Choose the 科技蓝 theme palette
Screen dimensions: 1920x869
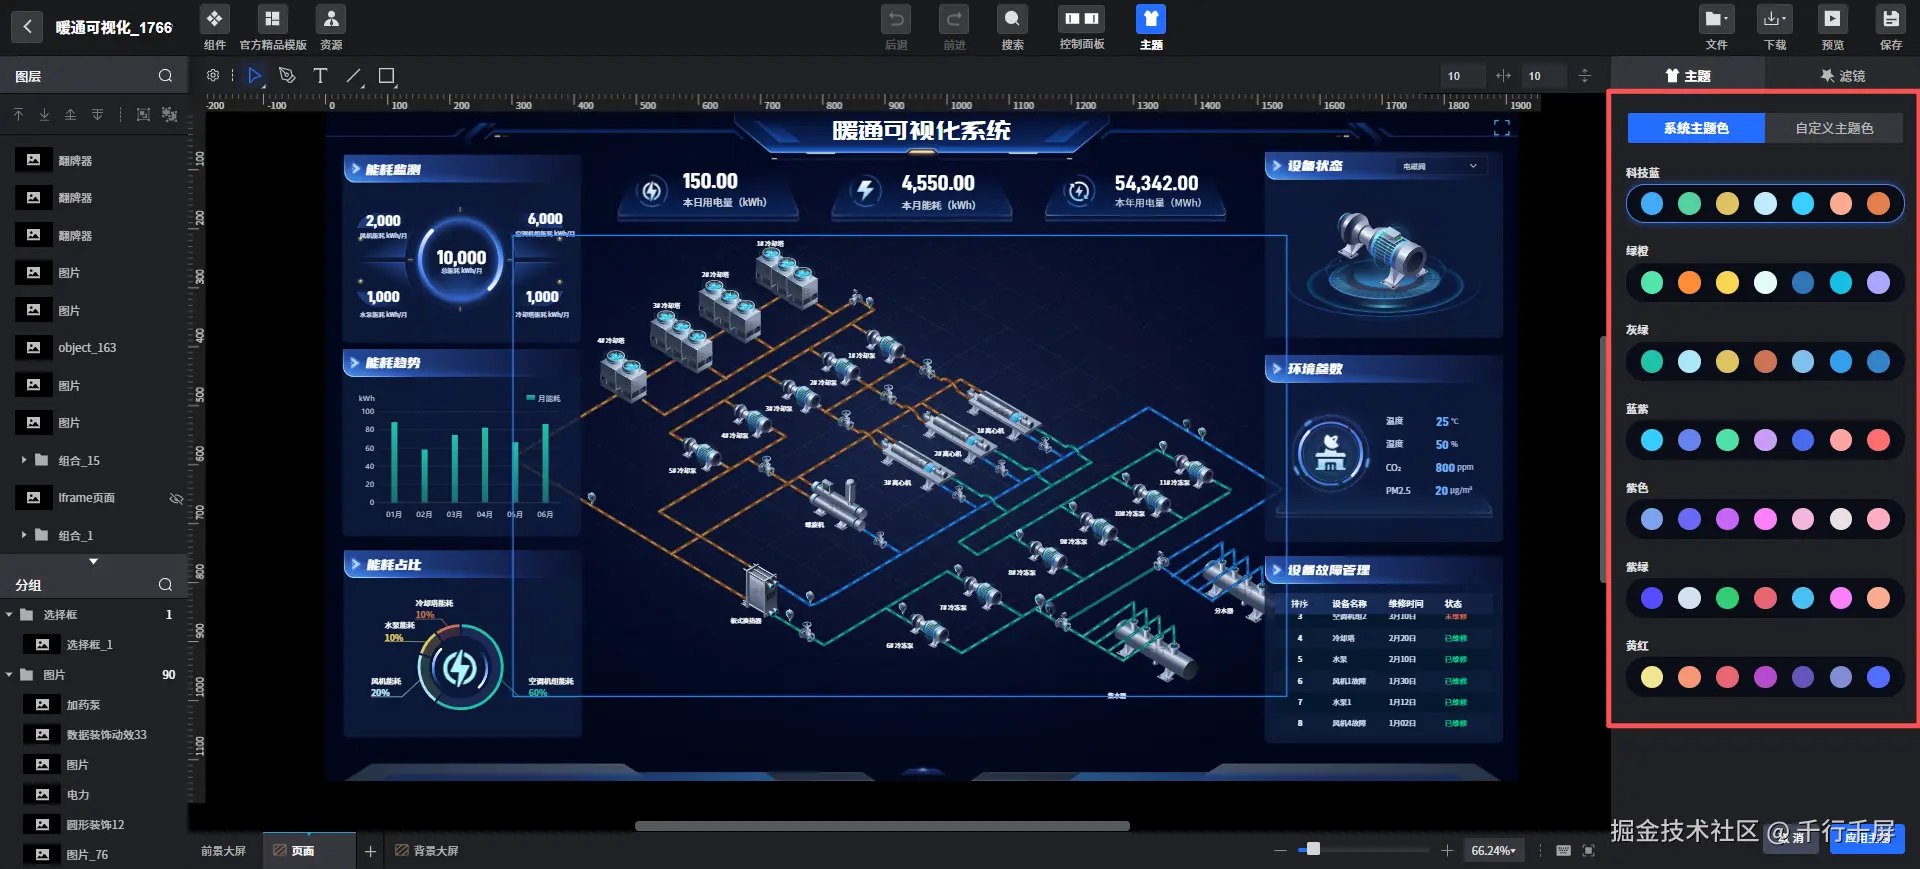1765,204
